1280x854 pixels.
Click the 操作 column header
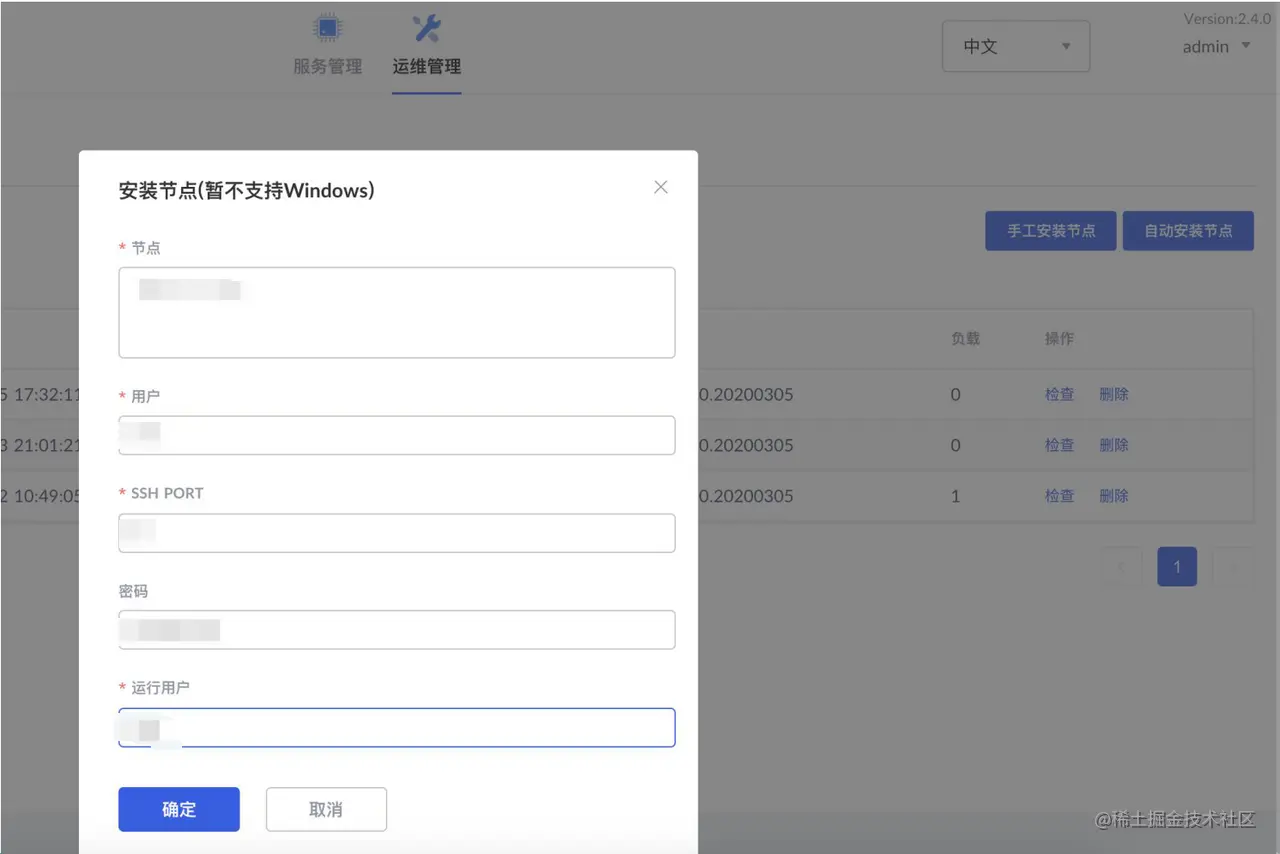(1060, 338)
